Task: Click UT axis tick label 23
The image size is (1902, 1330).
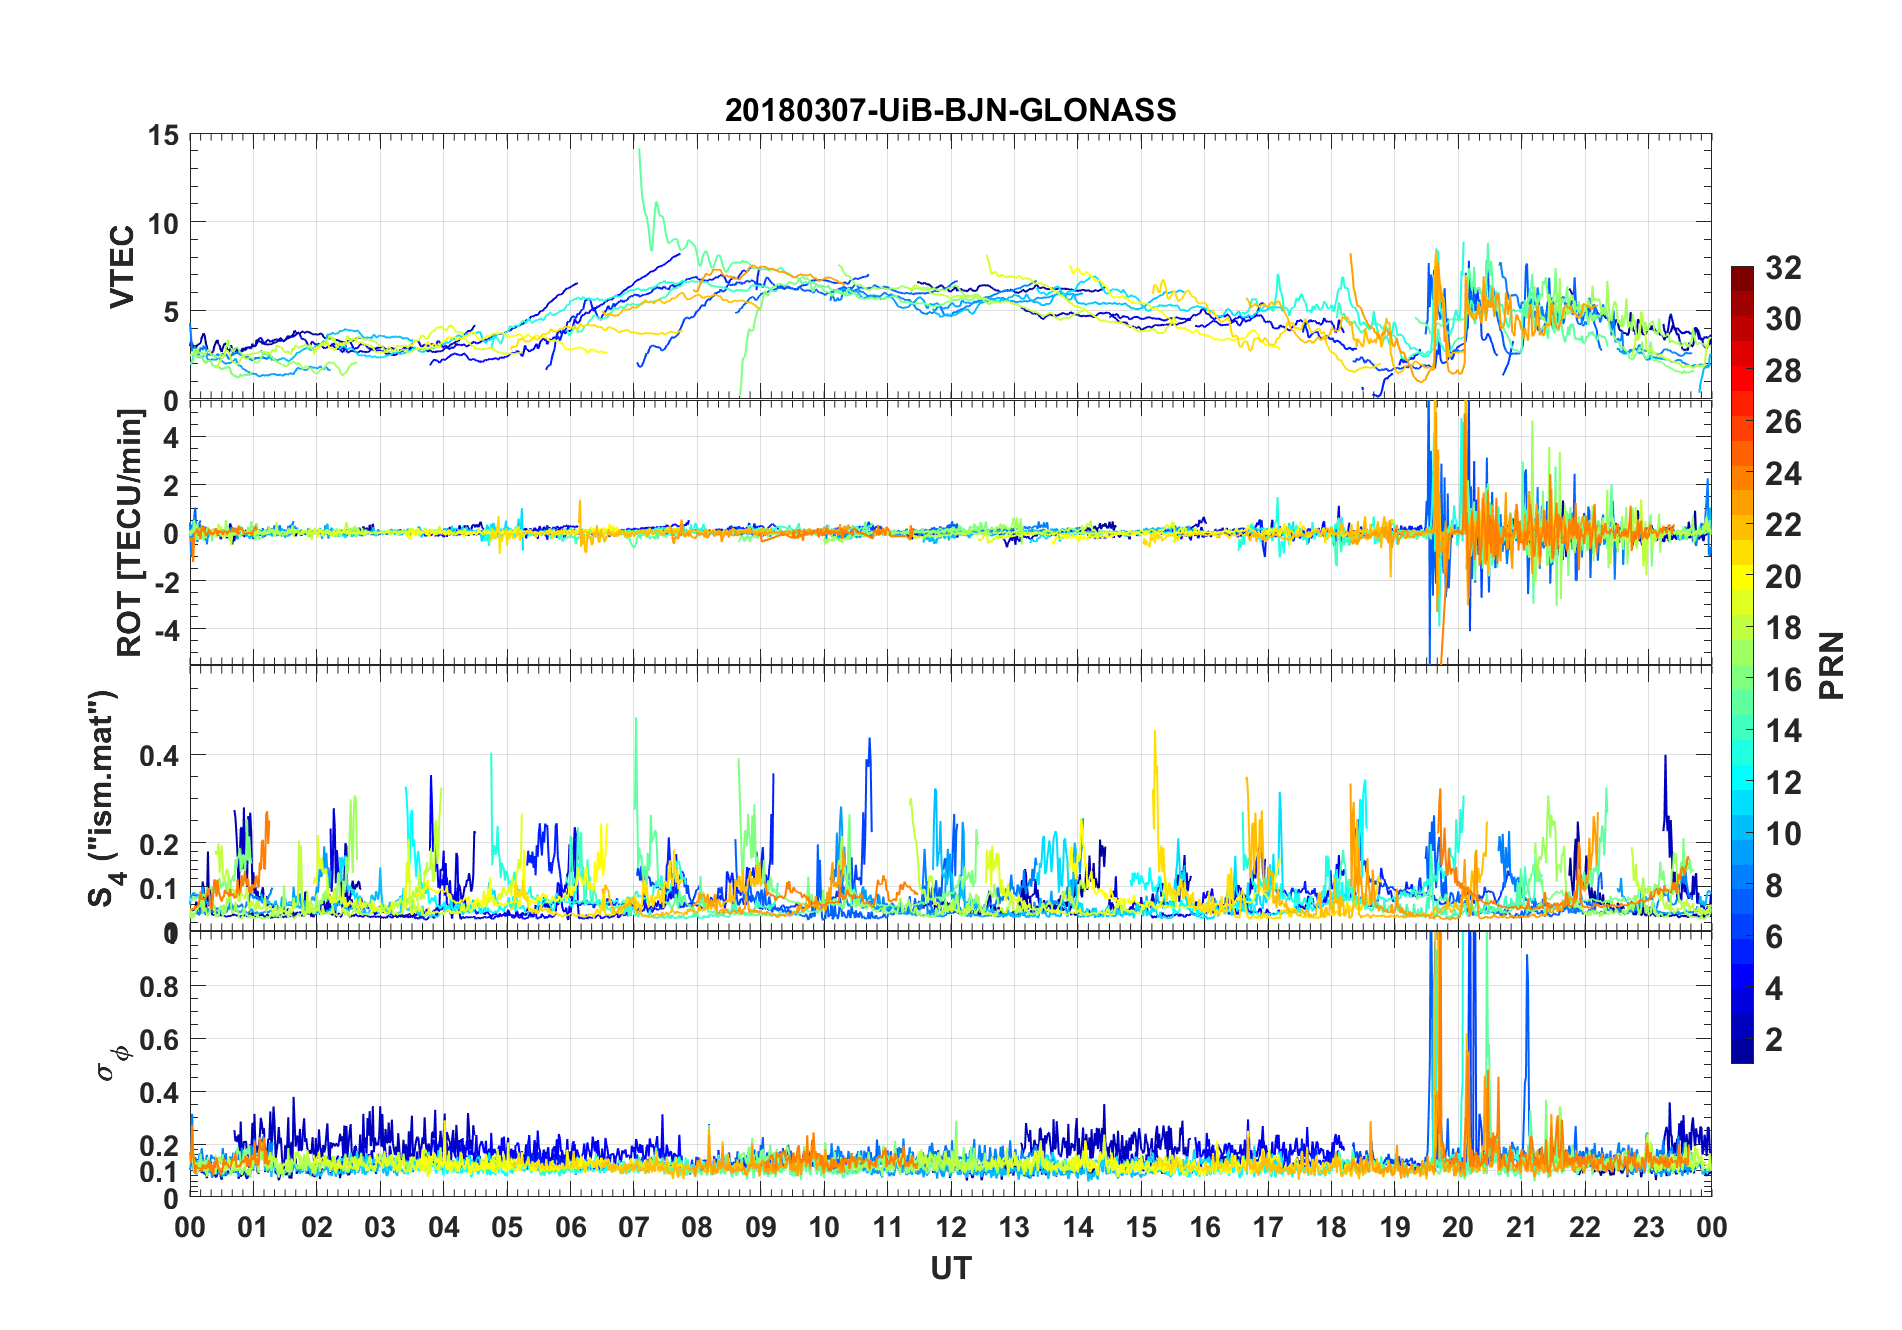Action: (x=1648, y=1227)
